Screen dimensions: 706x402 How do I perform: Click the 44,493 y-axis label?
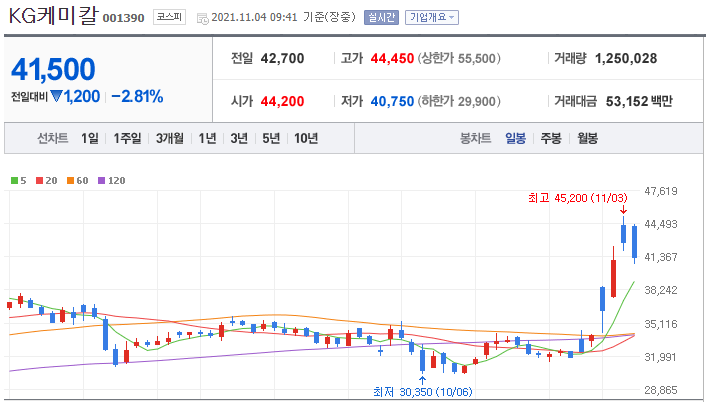click(x=661, y=224)
